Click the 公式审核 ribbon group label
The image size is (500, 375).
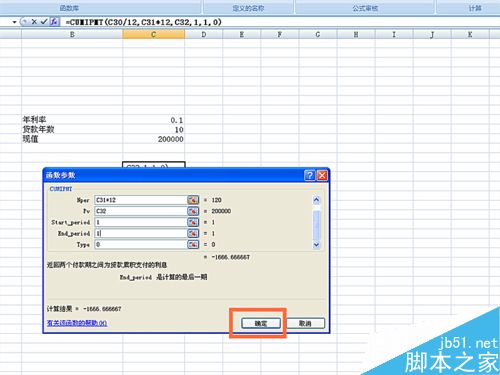(x=365, y=8)
